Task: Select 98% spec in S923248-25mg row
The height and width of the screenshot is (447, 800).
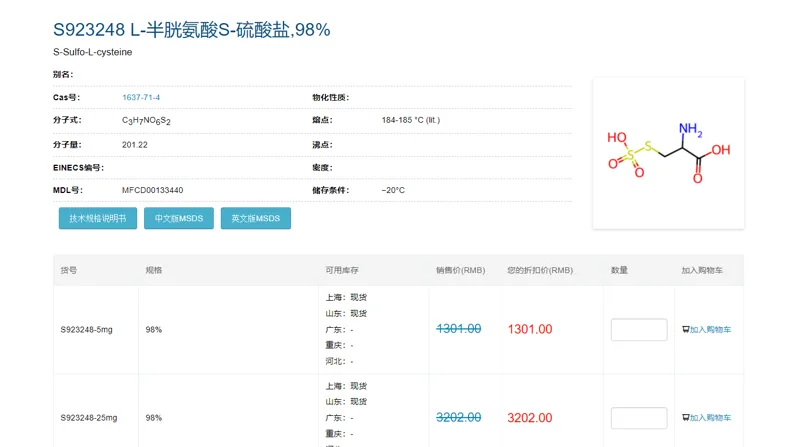Action: point(154,418)
